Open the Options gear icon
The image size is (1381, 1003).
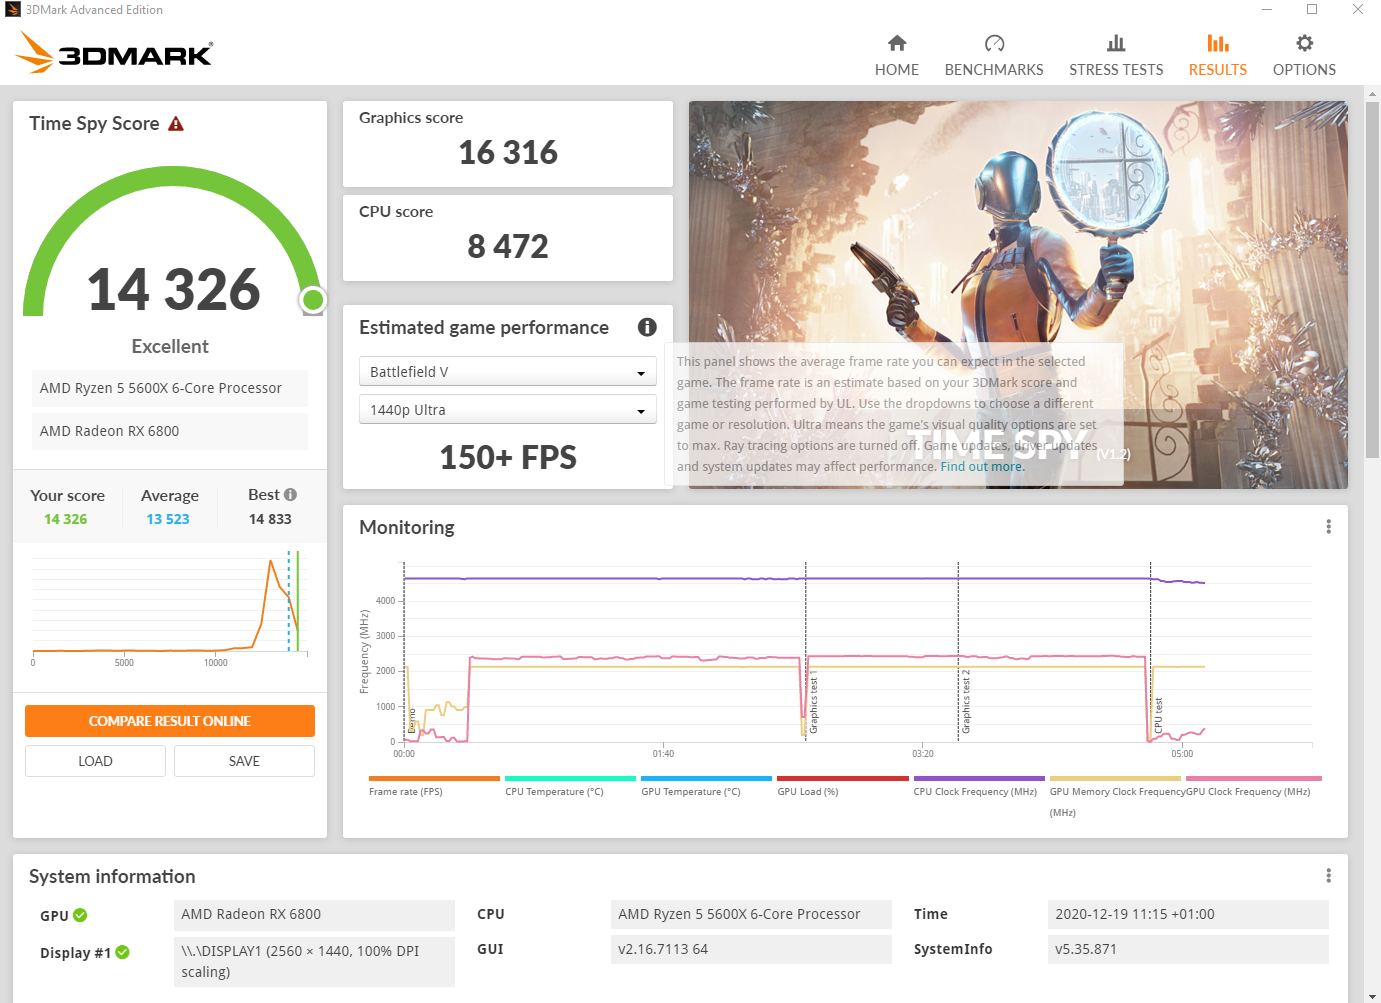coord(1304,43)
